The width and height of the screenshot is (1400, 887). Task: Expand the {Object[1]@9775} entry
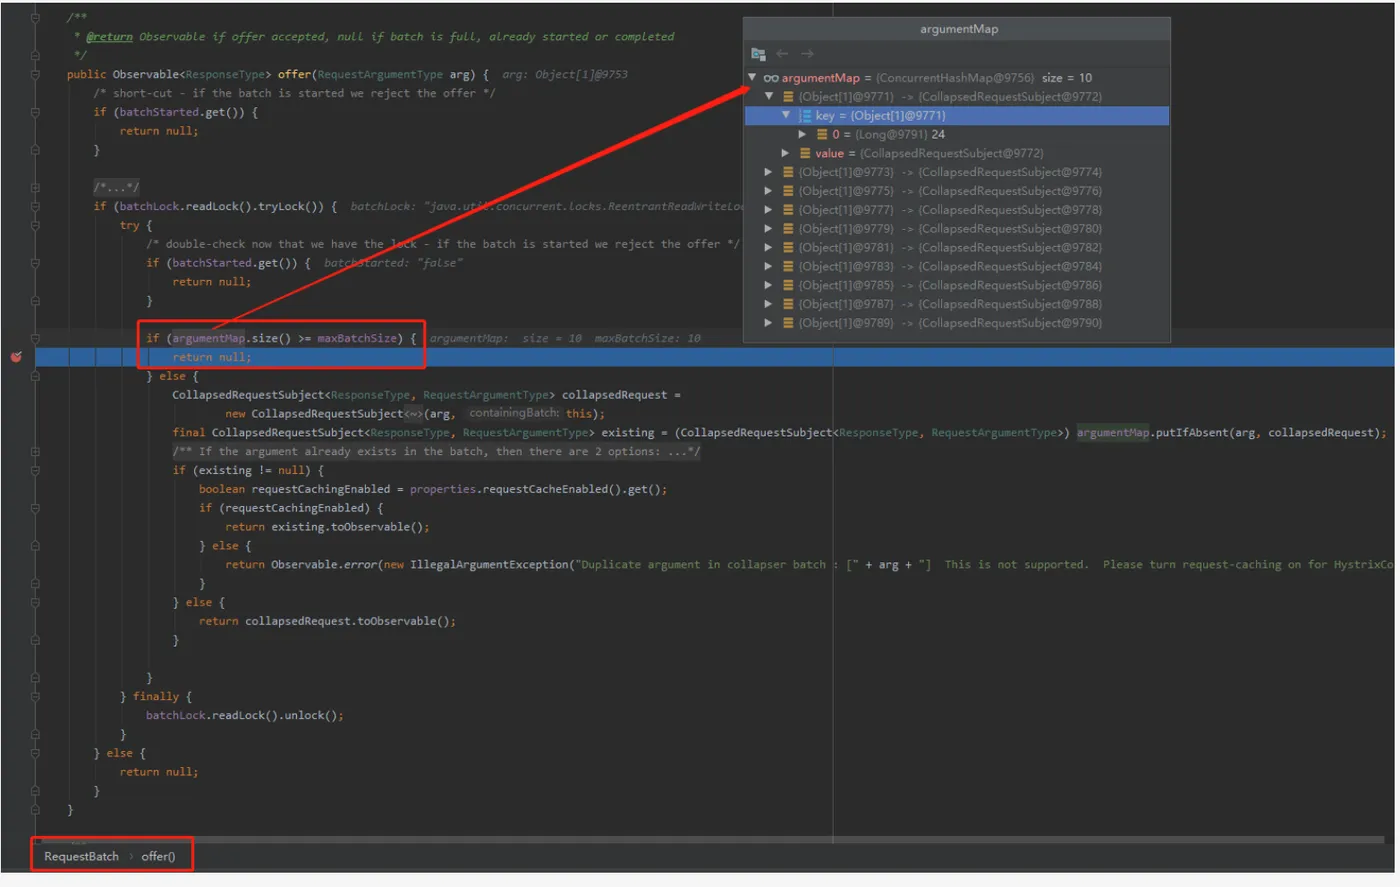[768, 191]
